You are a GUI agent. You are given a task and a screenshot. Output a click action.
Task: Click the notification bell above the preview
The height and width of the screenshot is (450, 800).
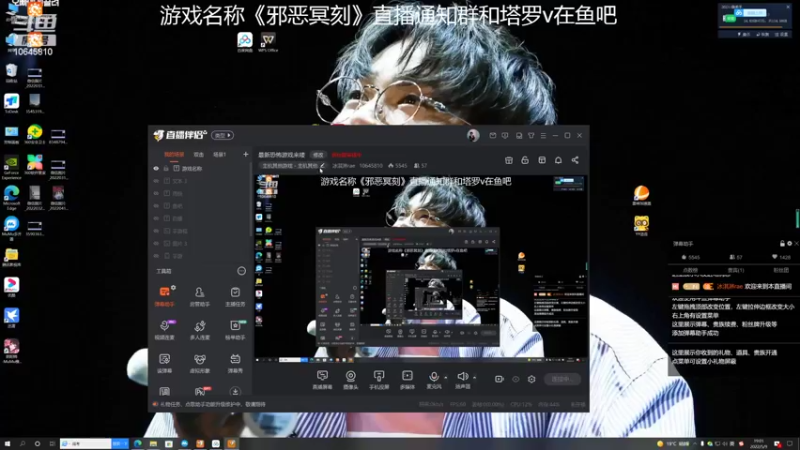tap(558, 160)
